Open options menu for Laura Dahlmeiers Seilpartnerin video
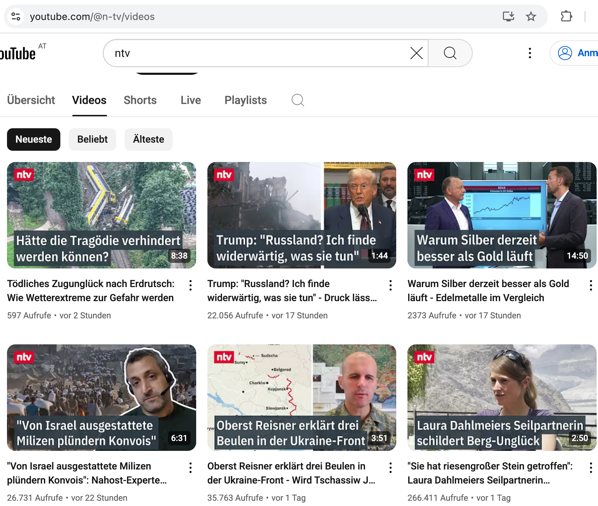This screenshot has width=598, height=506. (591, 468)
